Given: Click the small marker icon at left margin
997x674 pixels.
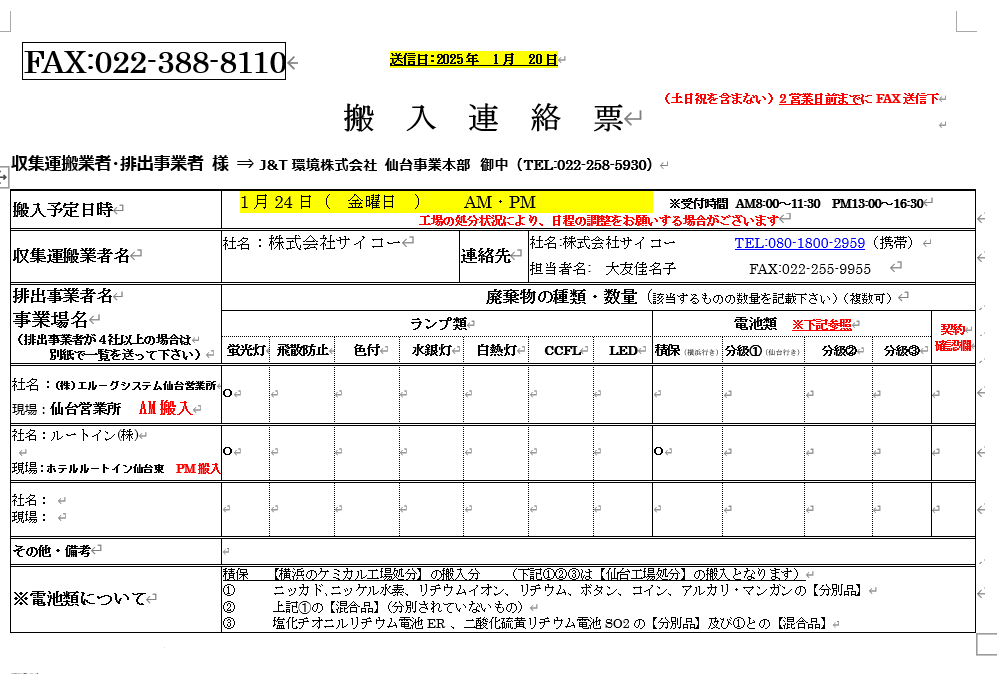Looking at the screenshot, I should [4, 176].
